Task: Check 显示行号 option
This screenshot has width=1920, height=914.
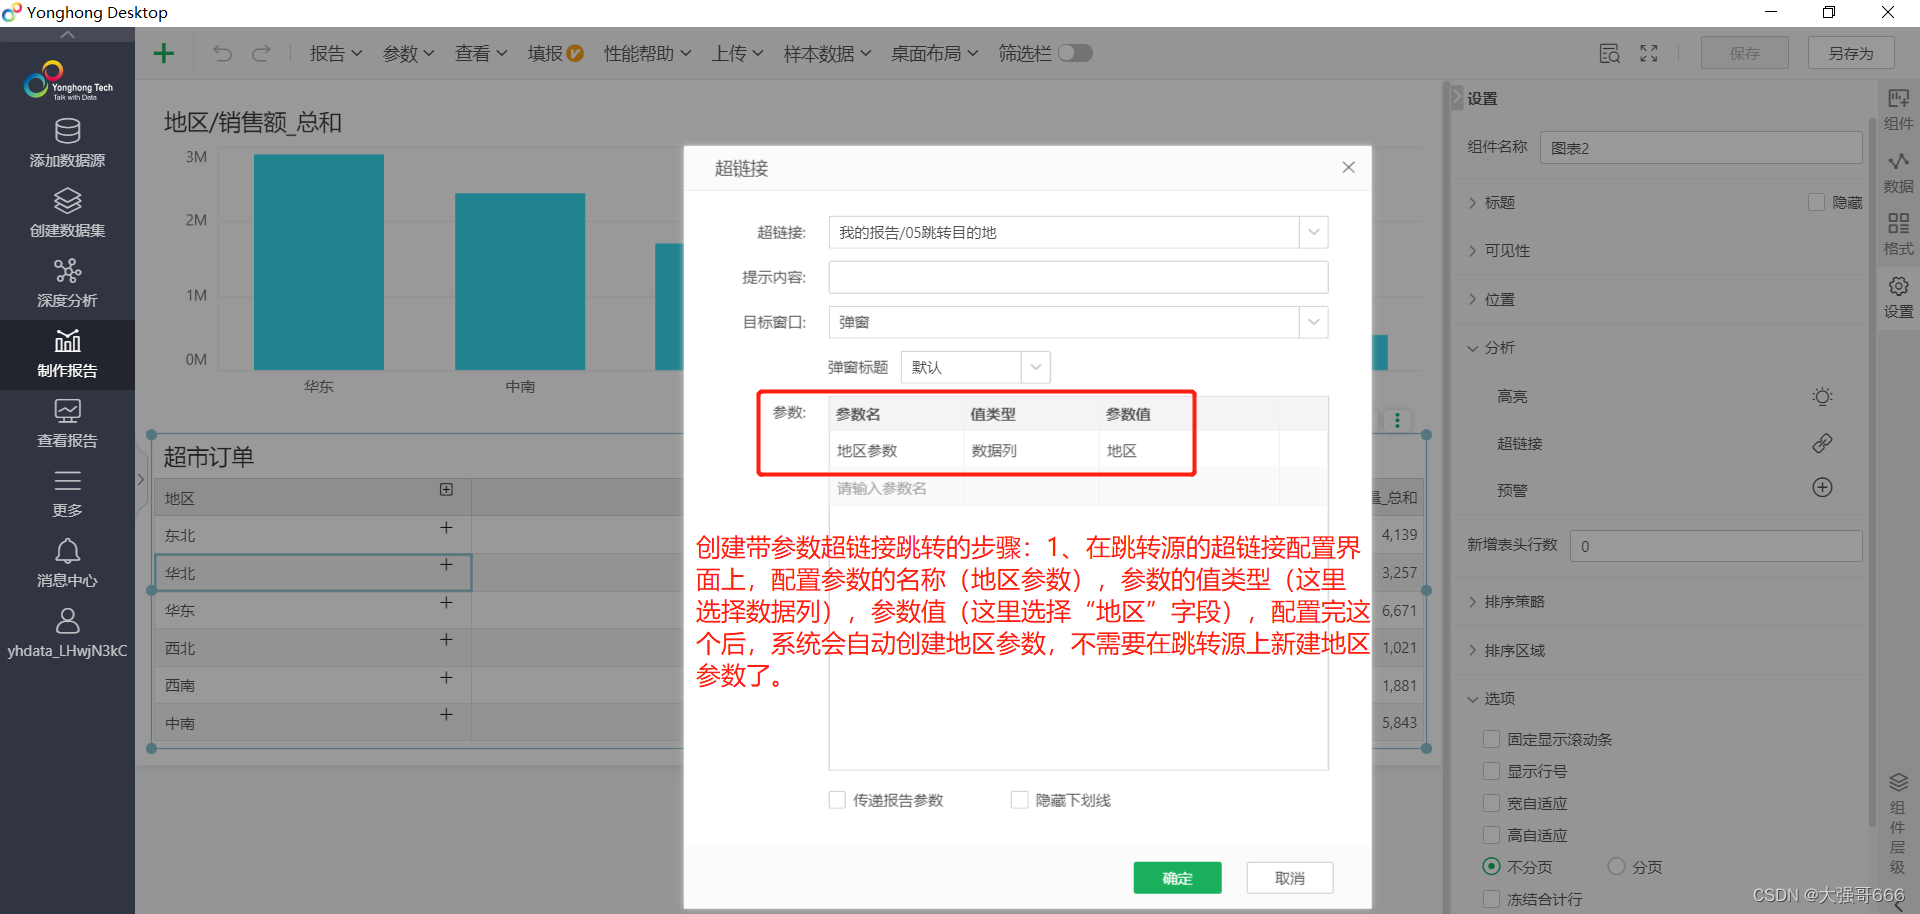Action: coord(1491,771)
